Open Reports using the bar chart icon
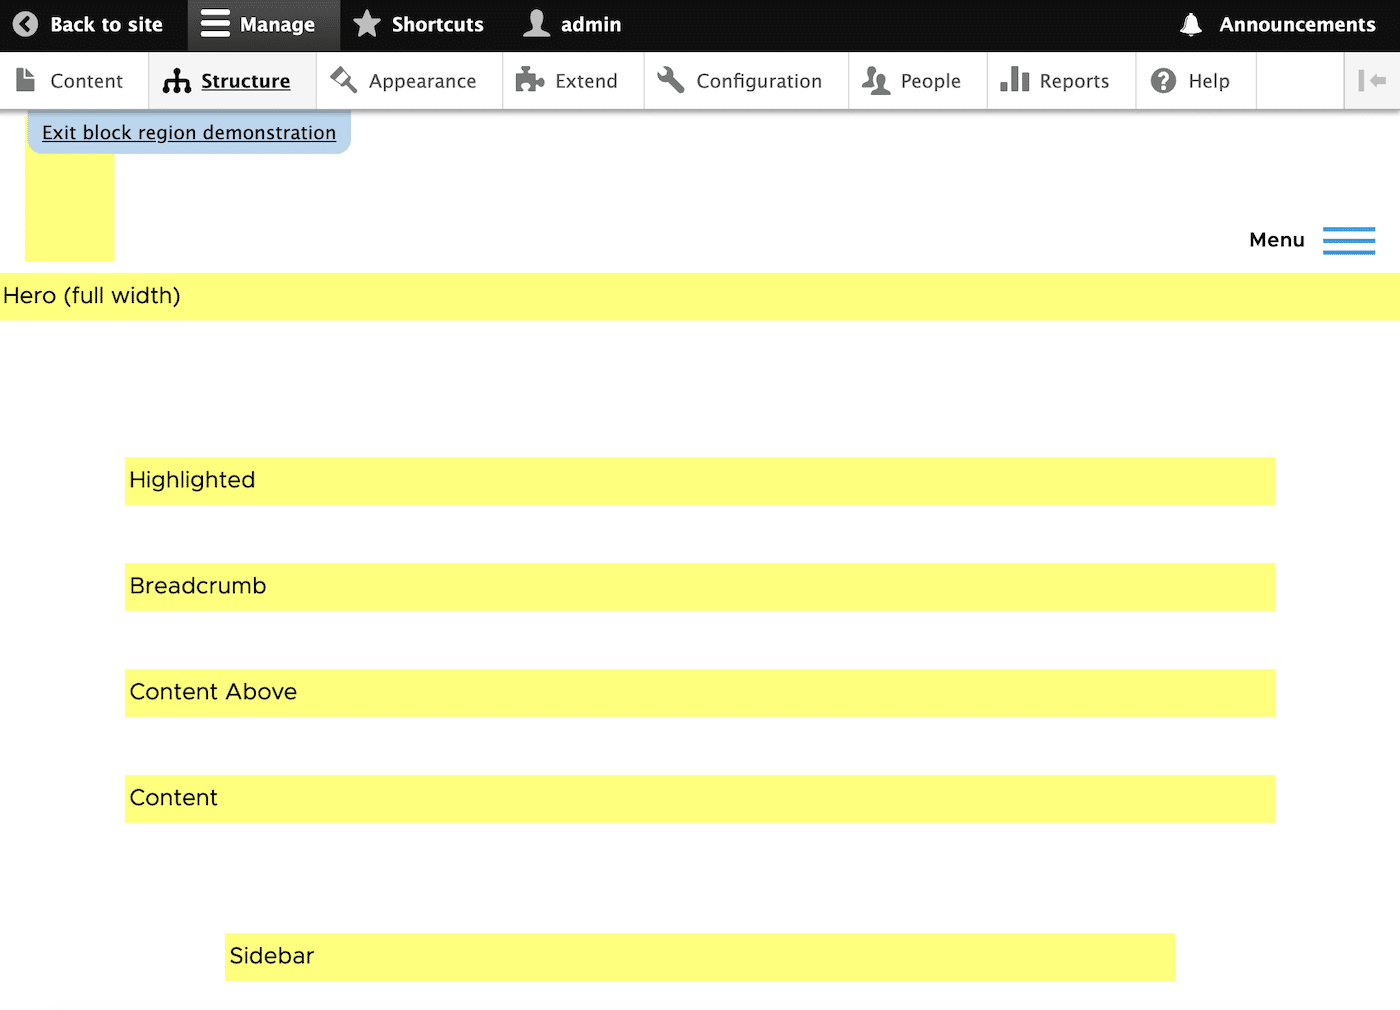 click(1013, 80)
